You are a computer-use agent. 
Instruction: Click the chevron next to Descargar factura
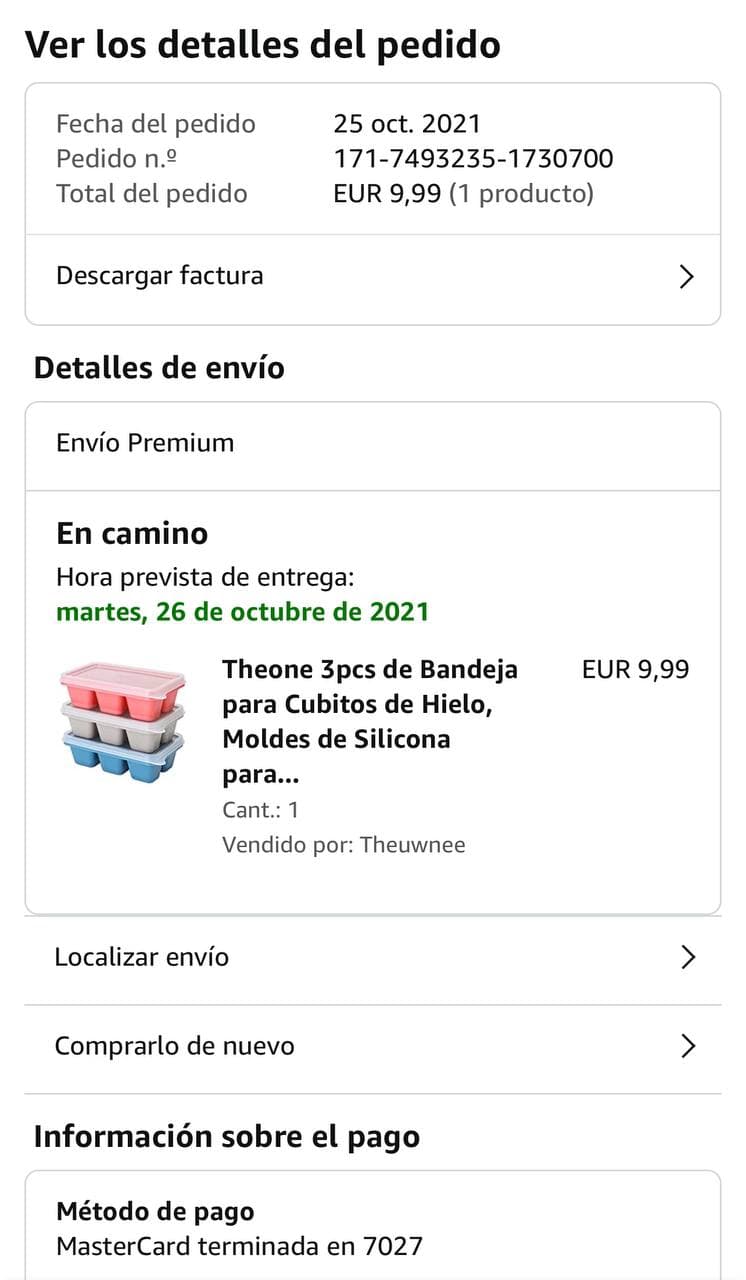tap(686, 277)
